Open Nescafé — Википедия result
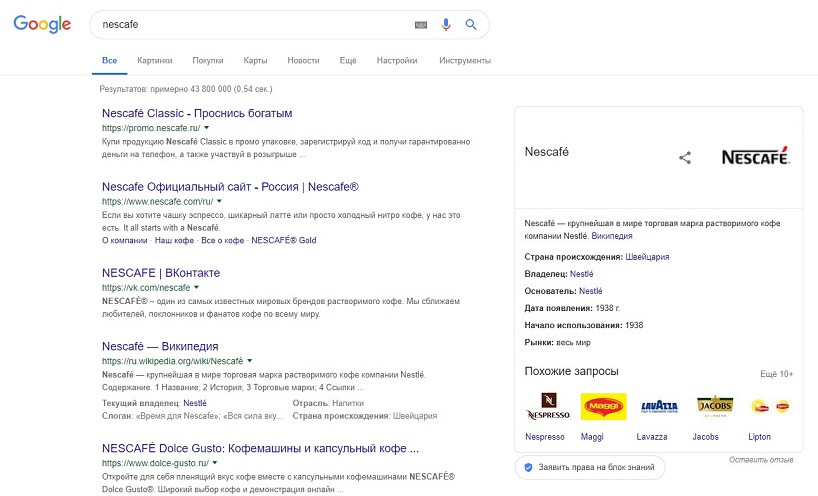 [160, 346]
